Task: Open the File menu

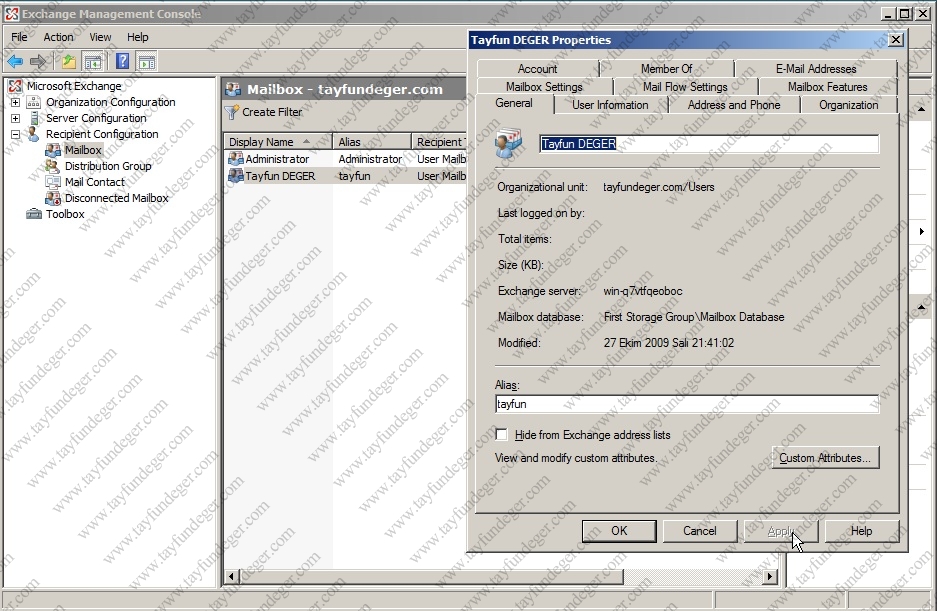Action: pyautogui.click(x=19, y=37)
